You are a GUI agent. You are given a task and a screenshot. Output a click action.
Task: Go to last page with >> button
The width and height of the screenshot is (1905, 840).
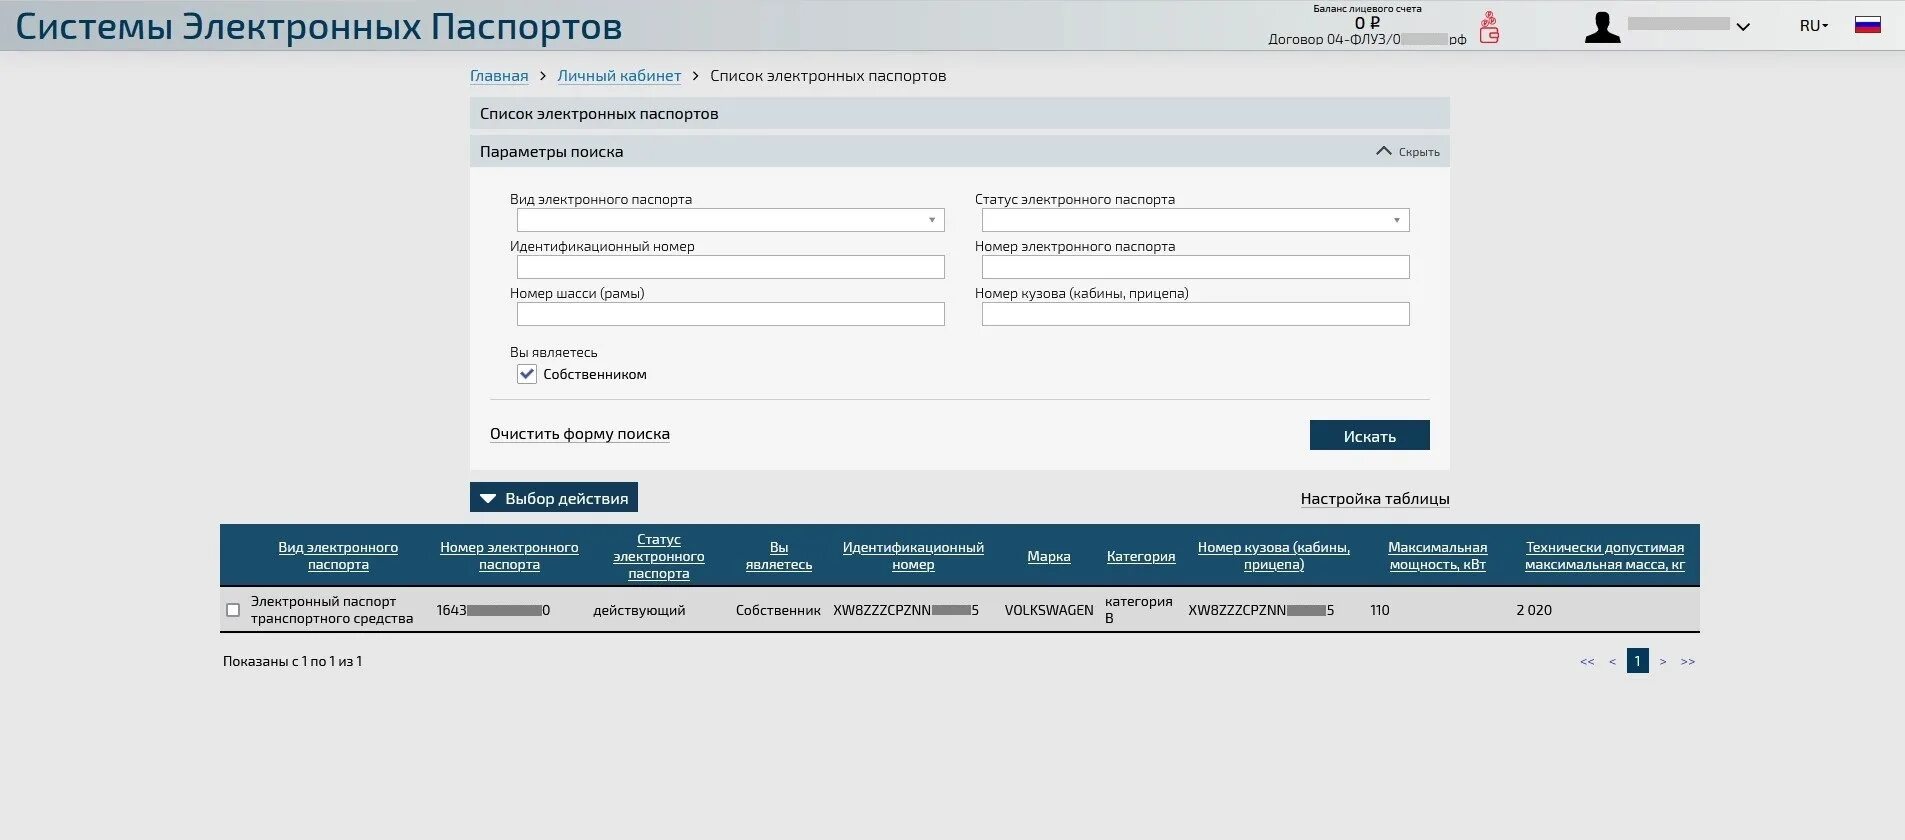pyautogui.click(x=1688, y=661)
